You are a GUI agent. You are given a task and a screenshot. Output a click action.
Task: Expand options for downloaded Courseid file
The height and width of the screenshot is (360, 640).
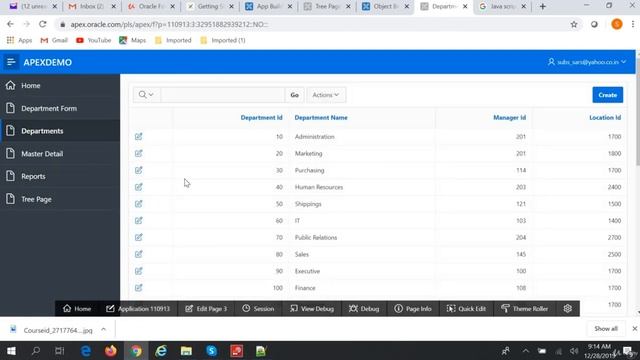tap(103, 329)
